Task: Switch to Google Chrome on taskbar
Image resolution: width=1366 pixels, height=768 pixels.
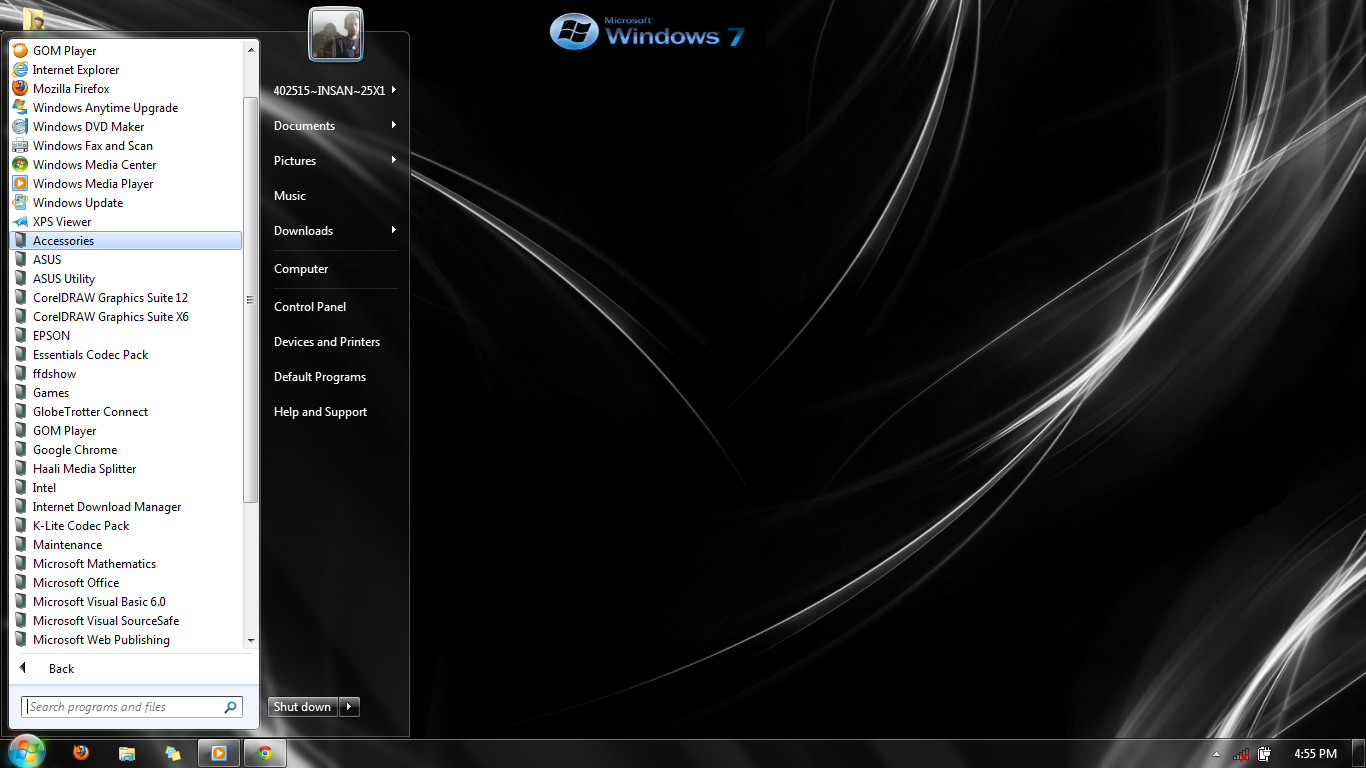Action: click(265, 753)
